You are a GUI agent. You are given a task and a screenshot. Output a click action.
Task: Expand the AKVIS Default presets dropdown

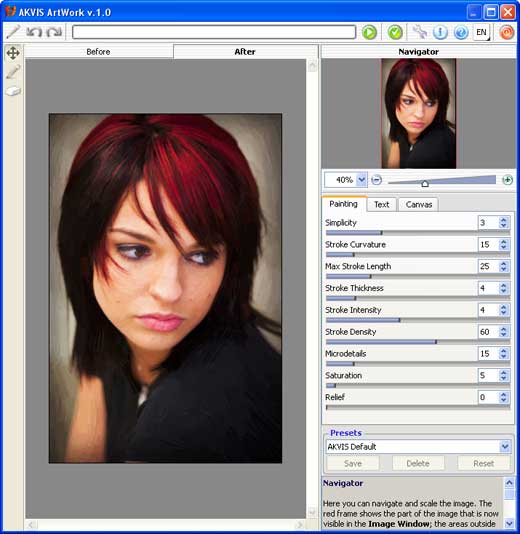pos(505,446)
